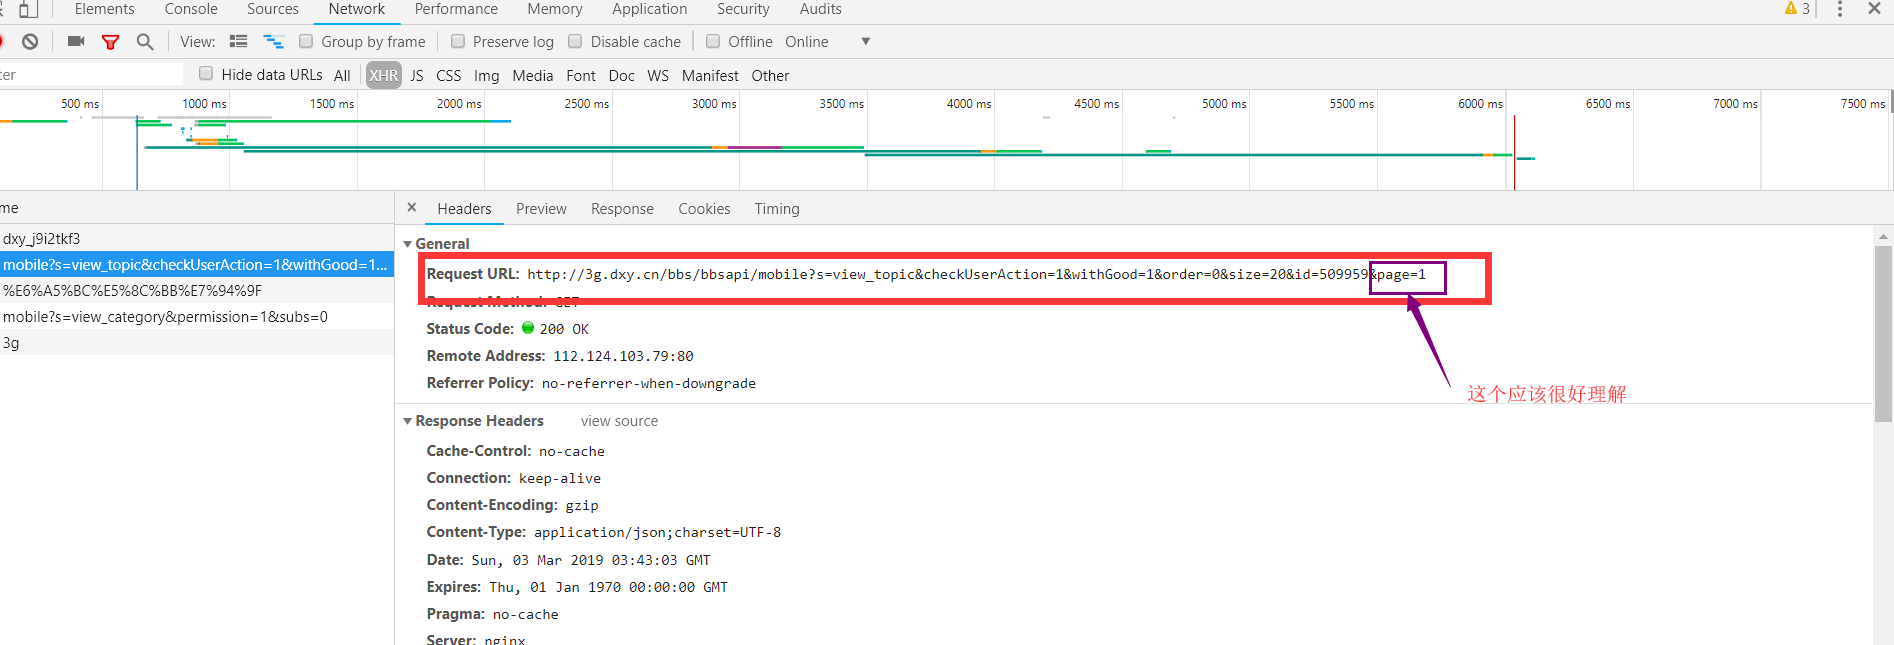Filter requests by JS
The height and width of the screenshot is (645, 1894).
417,76
